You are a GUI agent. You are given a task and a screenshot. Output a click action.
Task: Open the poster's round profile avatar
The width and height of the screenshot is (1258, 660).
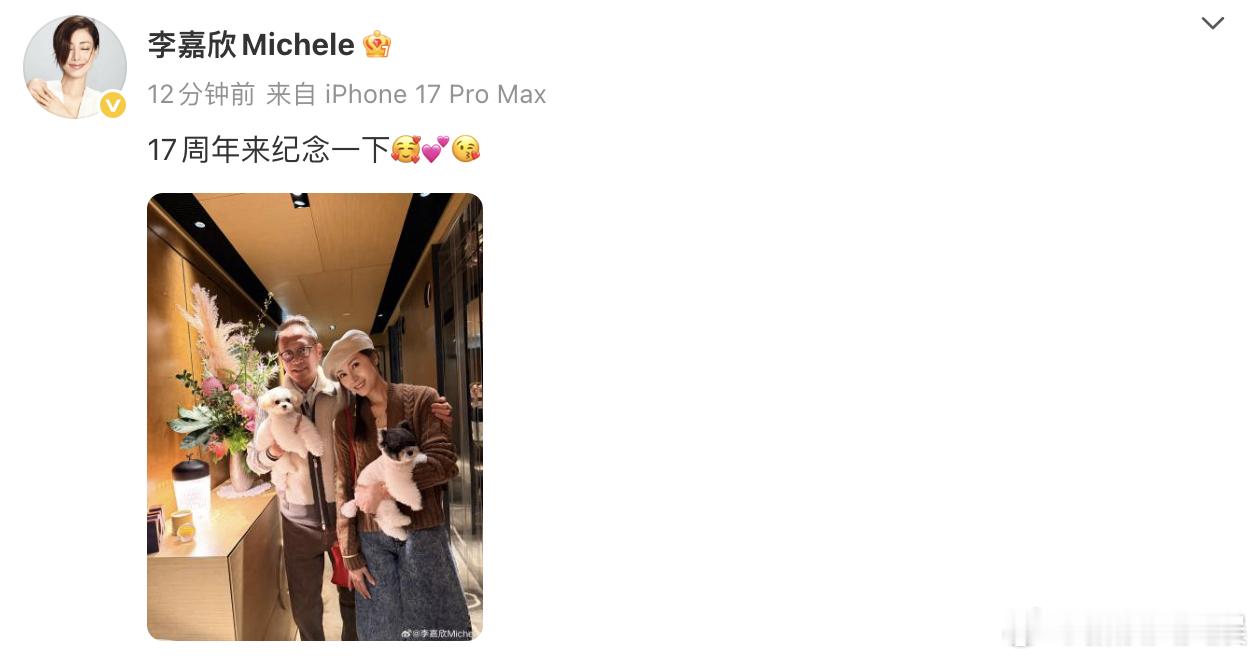point(75,67)
